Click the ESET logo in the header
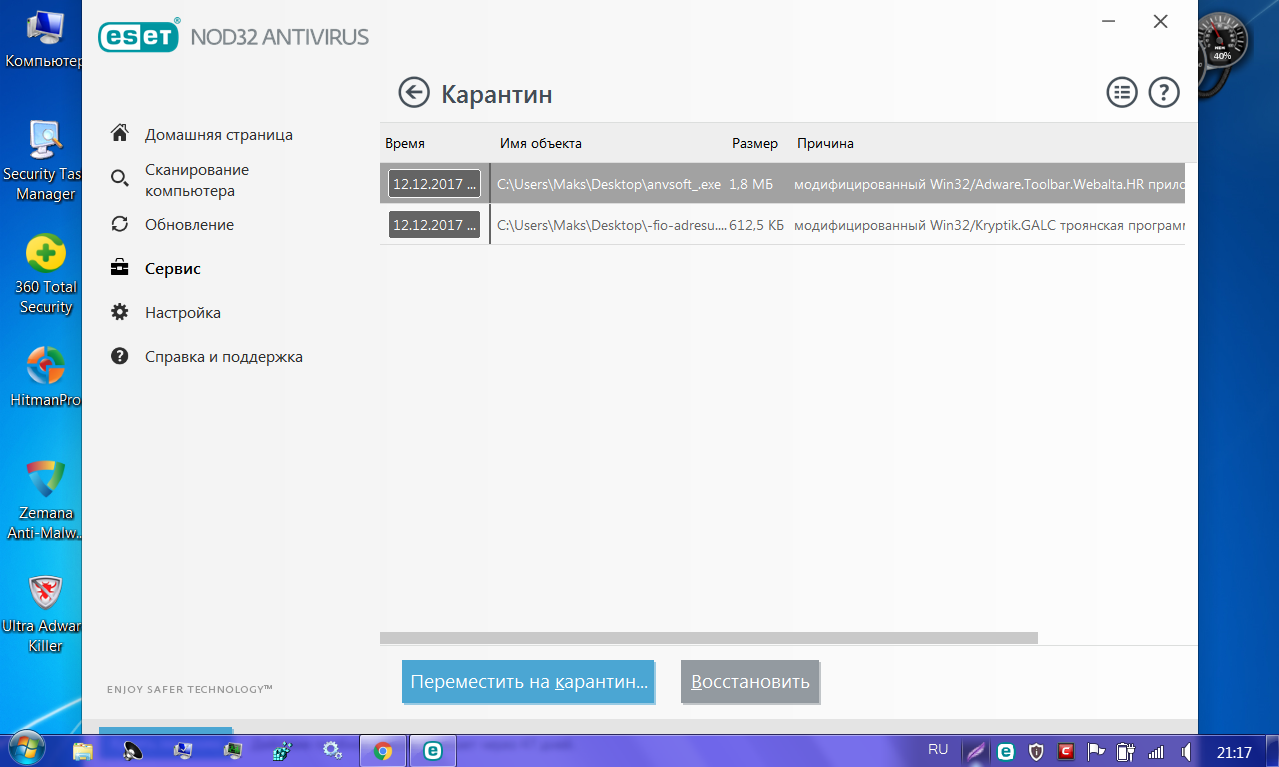Image resolution: width=1279 pixels, height=767 pixels. tap(138, 37)
